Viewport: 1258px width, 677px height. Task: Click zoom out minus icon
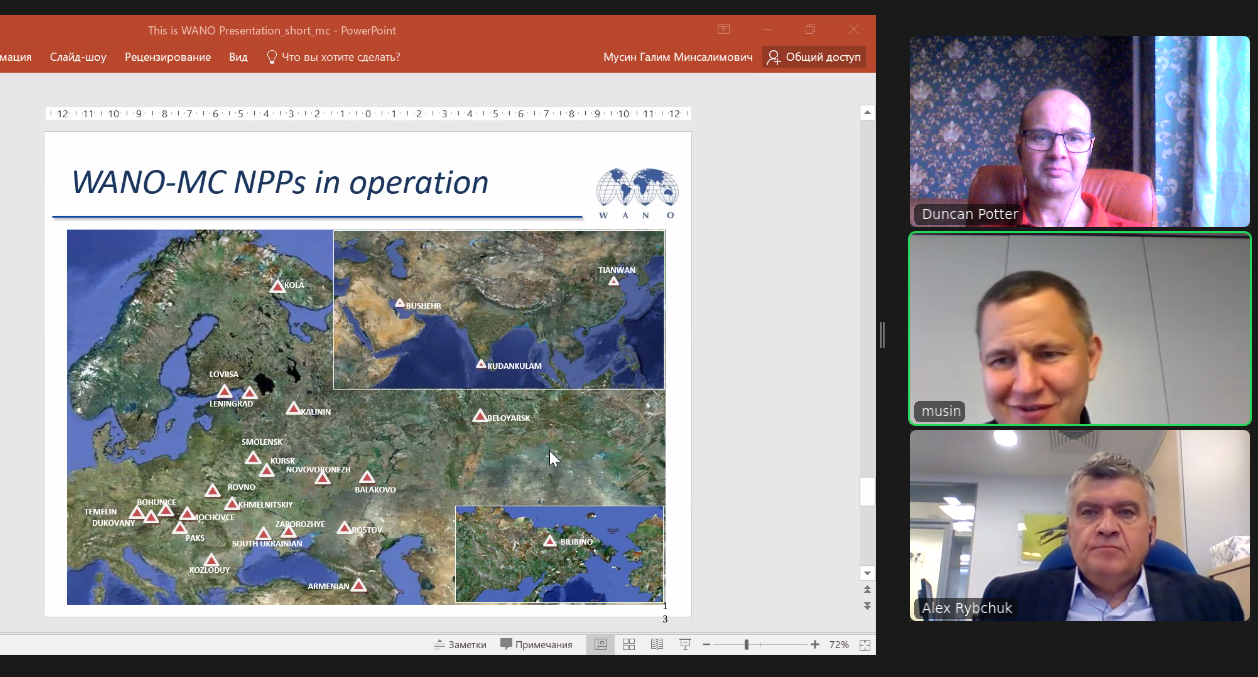click(706, 645)
